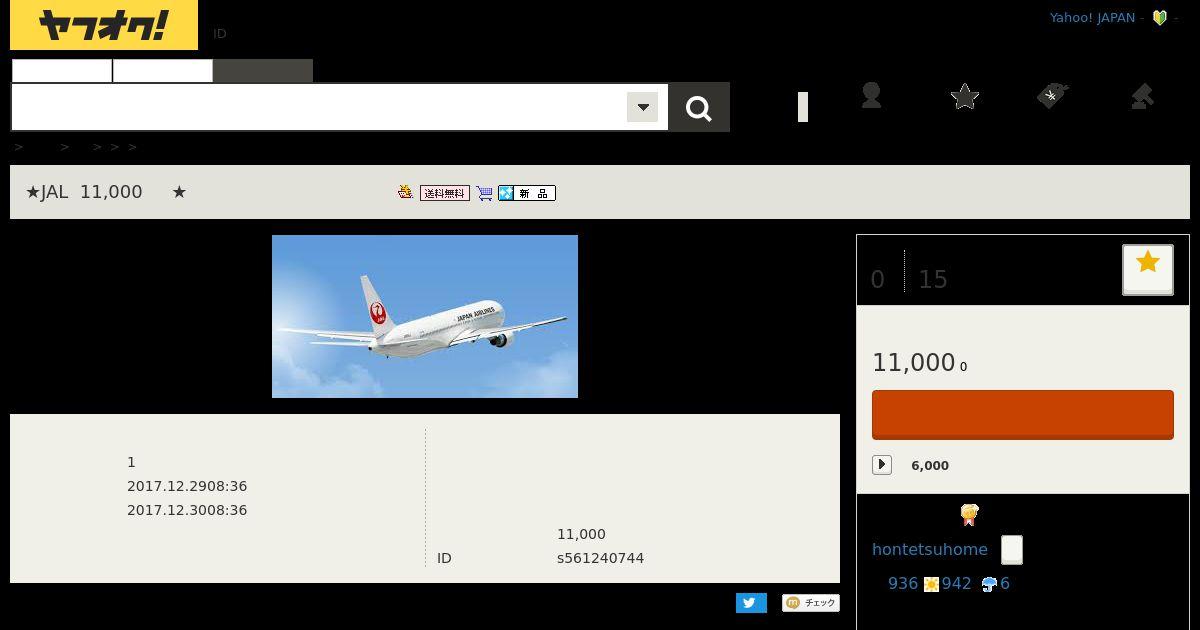Expand the 6,000 buy-now arrow
The image size is (1200, 630).
882,465
